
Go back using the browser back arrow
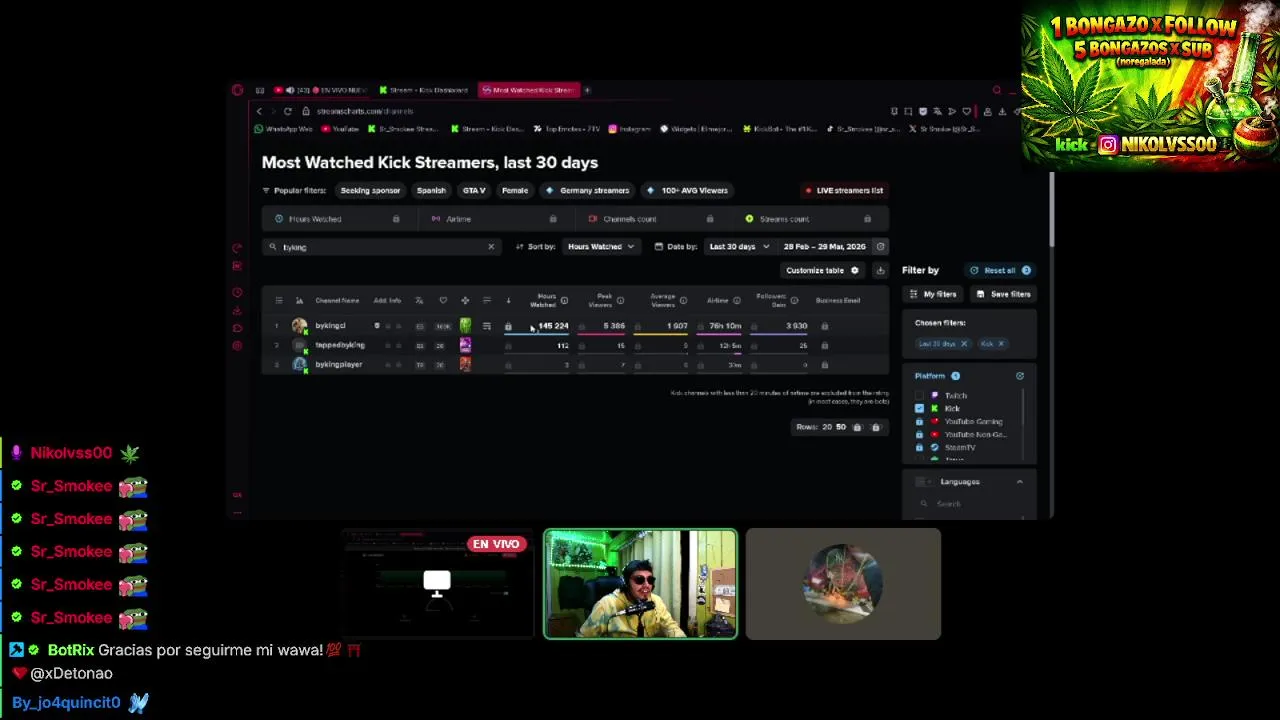(x=259, y=111)
